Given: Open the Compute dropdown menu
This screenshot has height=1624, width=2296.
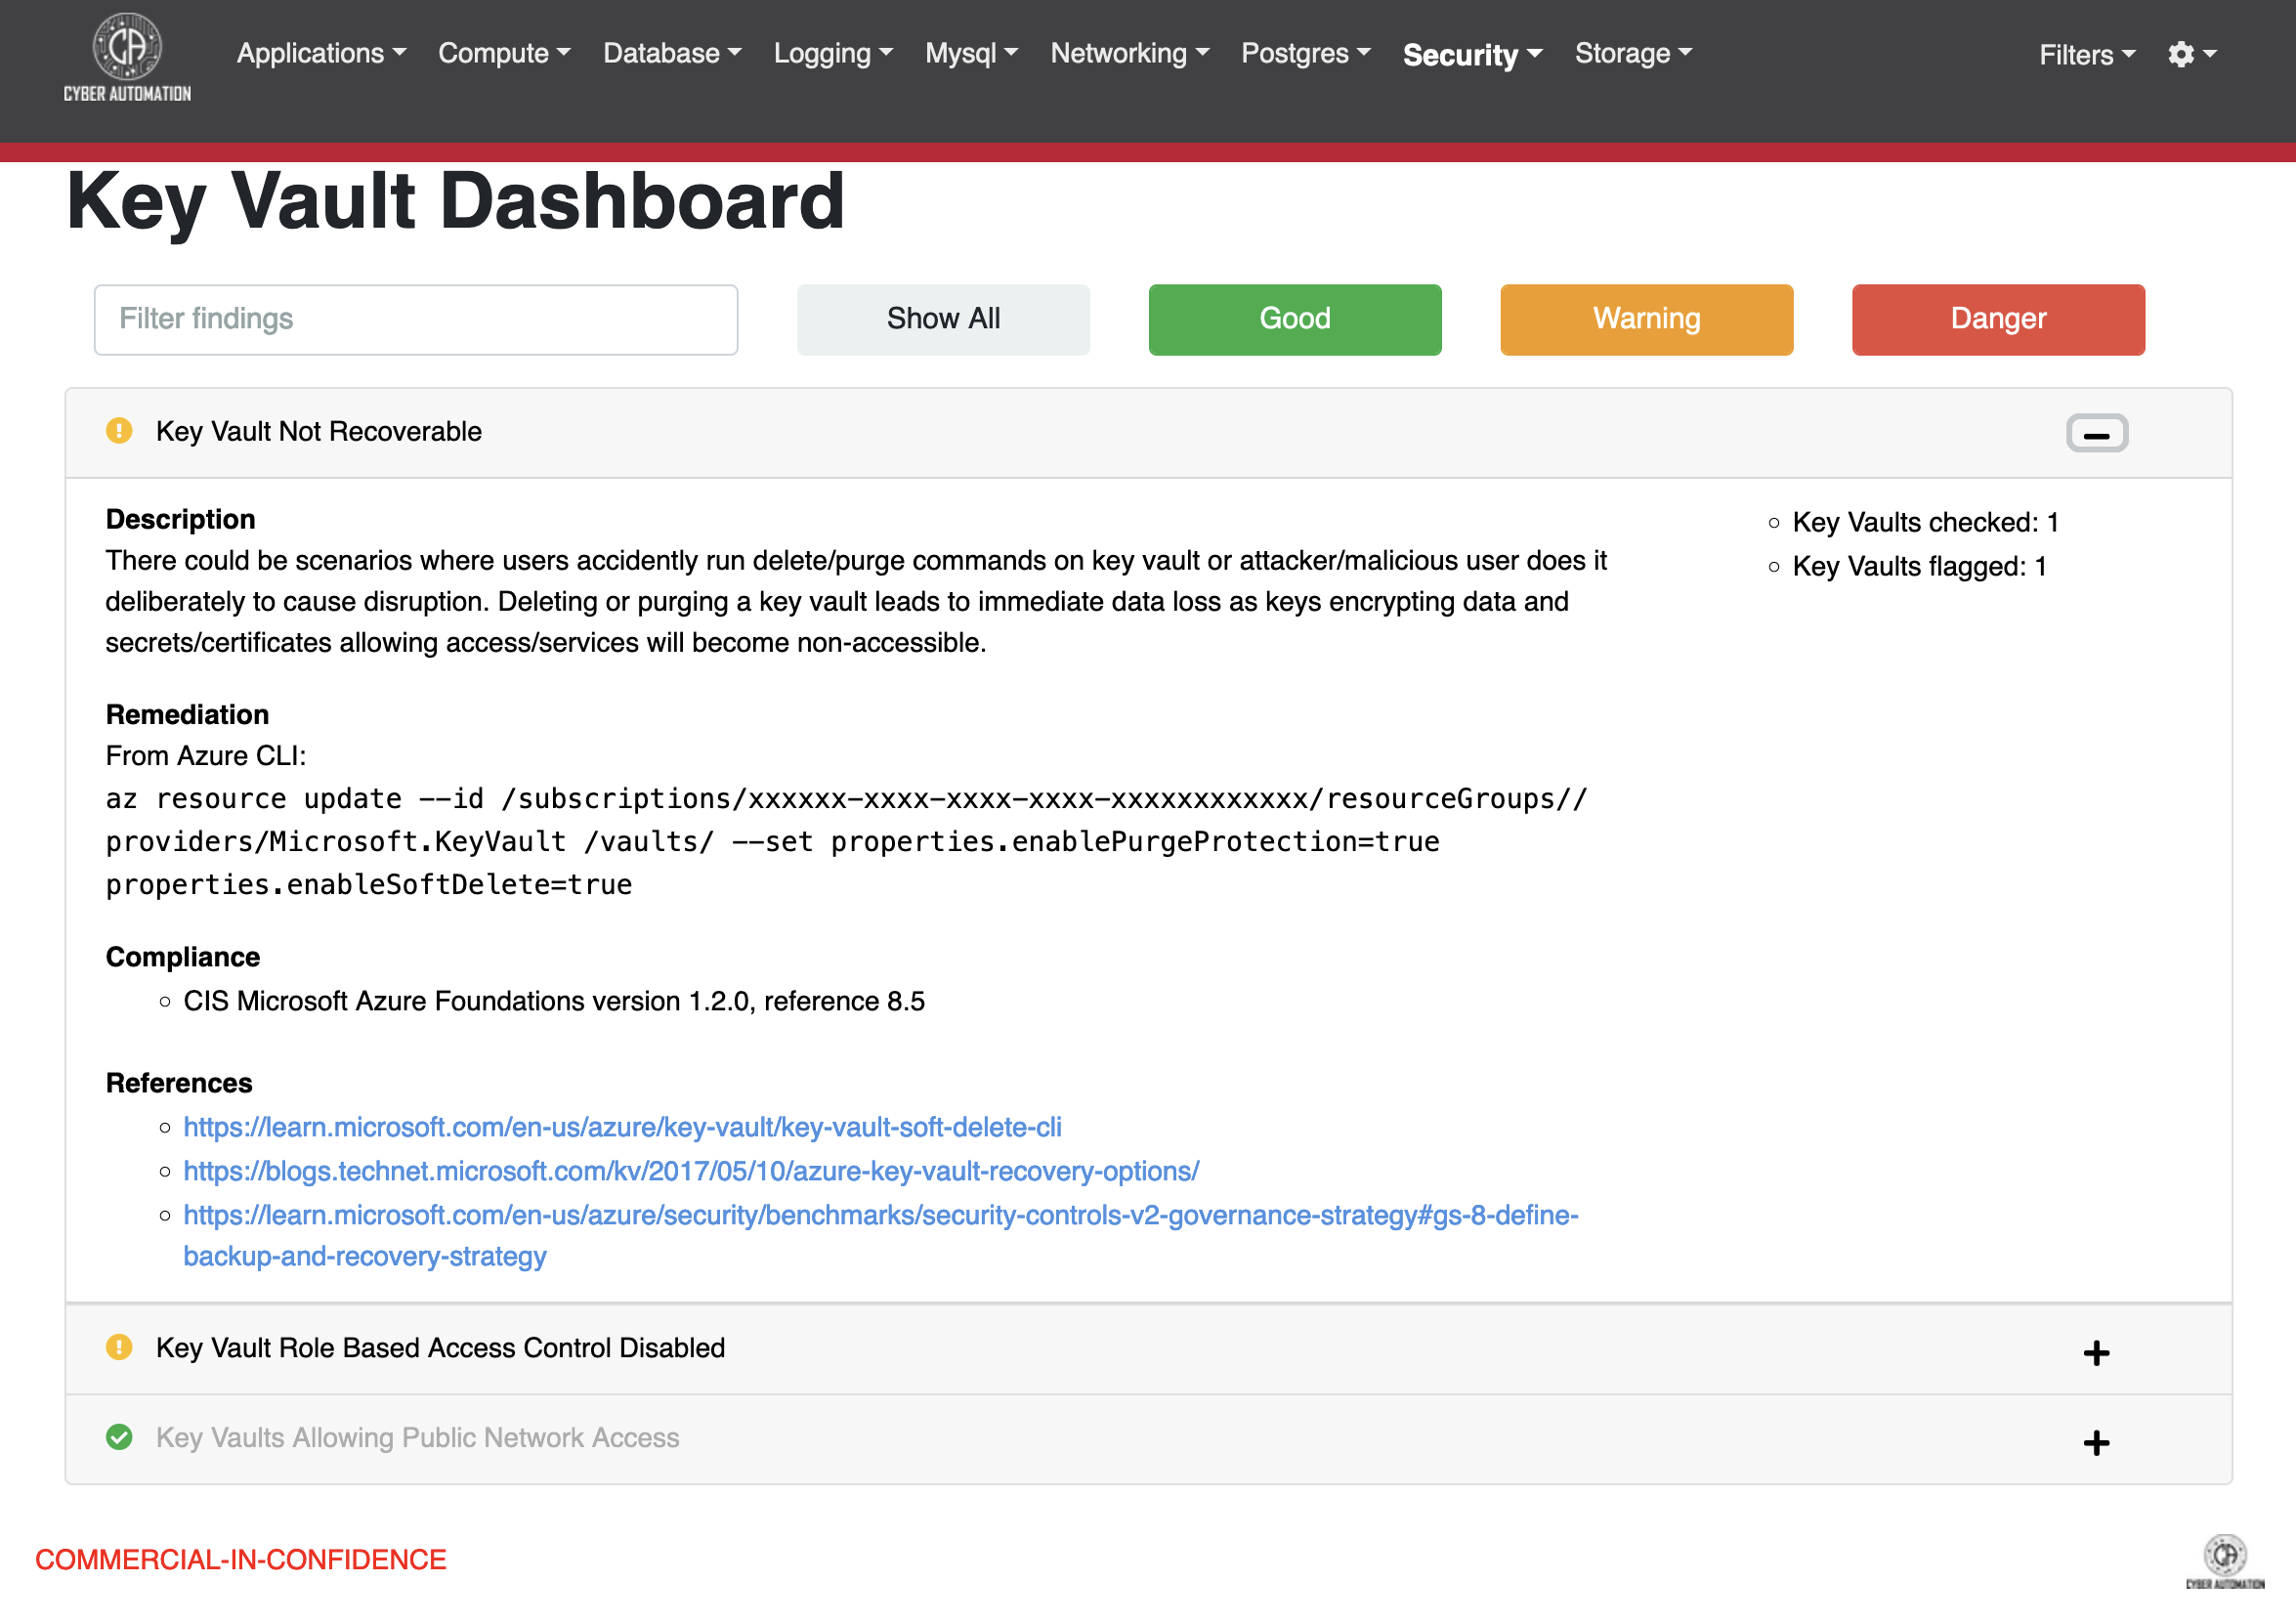Looking at the screenshot, I should click(x=504, y=53).
